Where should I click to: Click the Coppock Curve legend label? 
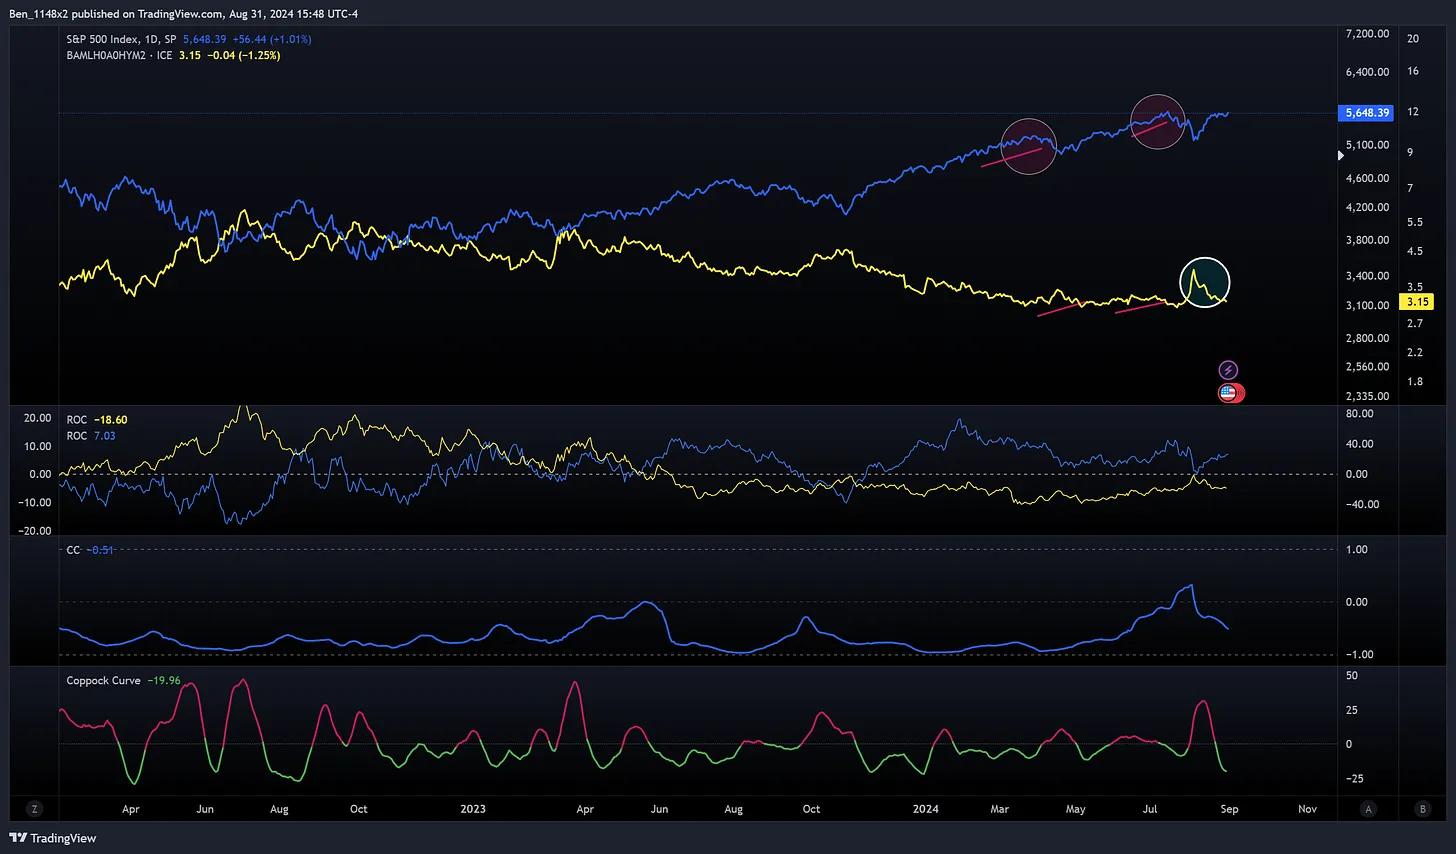point(104,680)
